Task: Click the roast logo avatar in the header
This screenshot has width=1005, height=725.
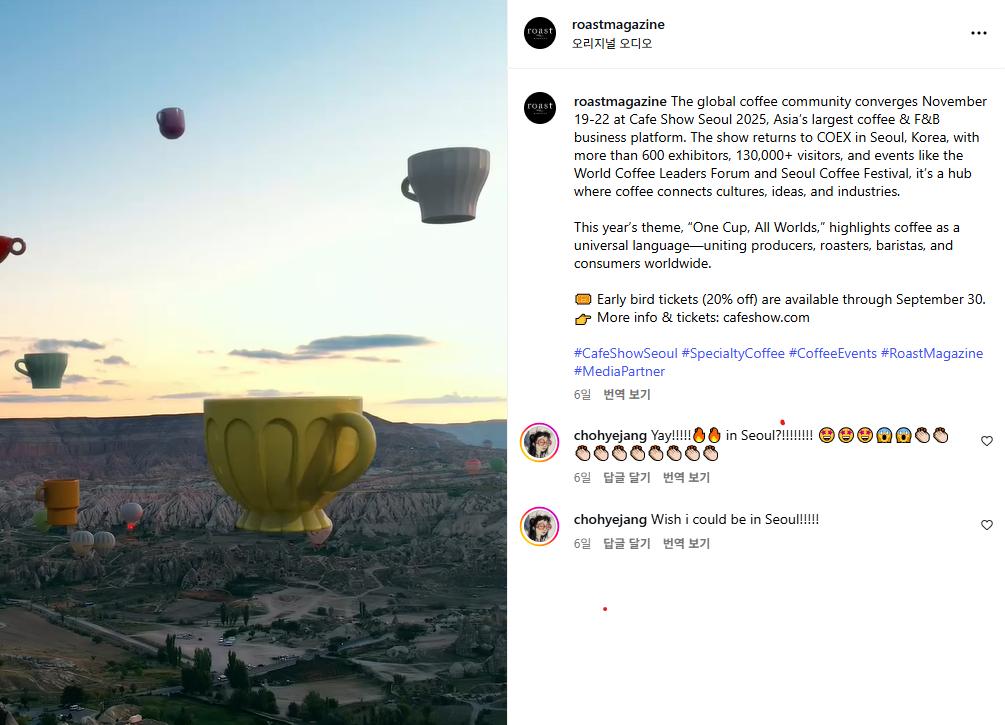Action: 540,33
